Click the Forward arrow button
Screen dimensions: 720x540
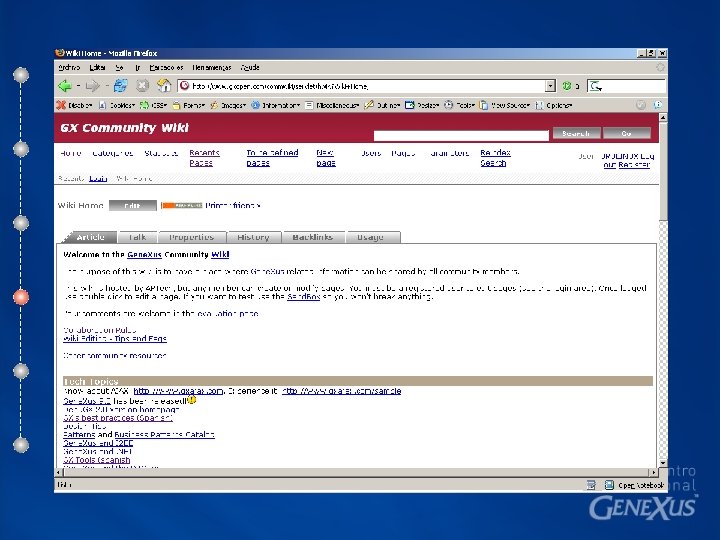point(93,86)
